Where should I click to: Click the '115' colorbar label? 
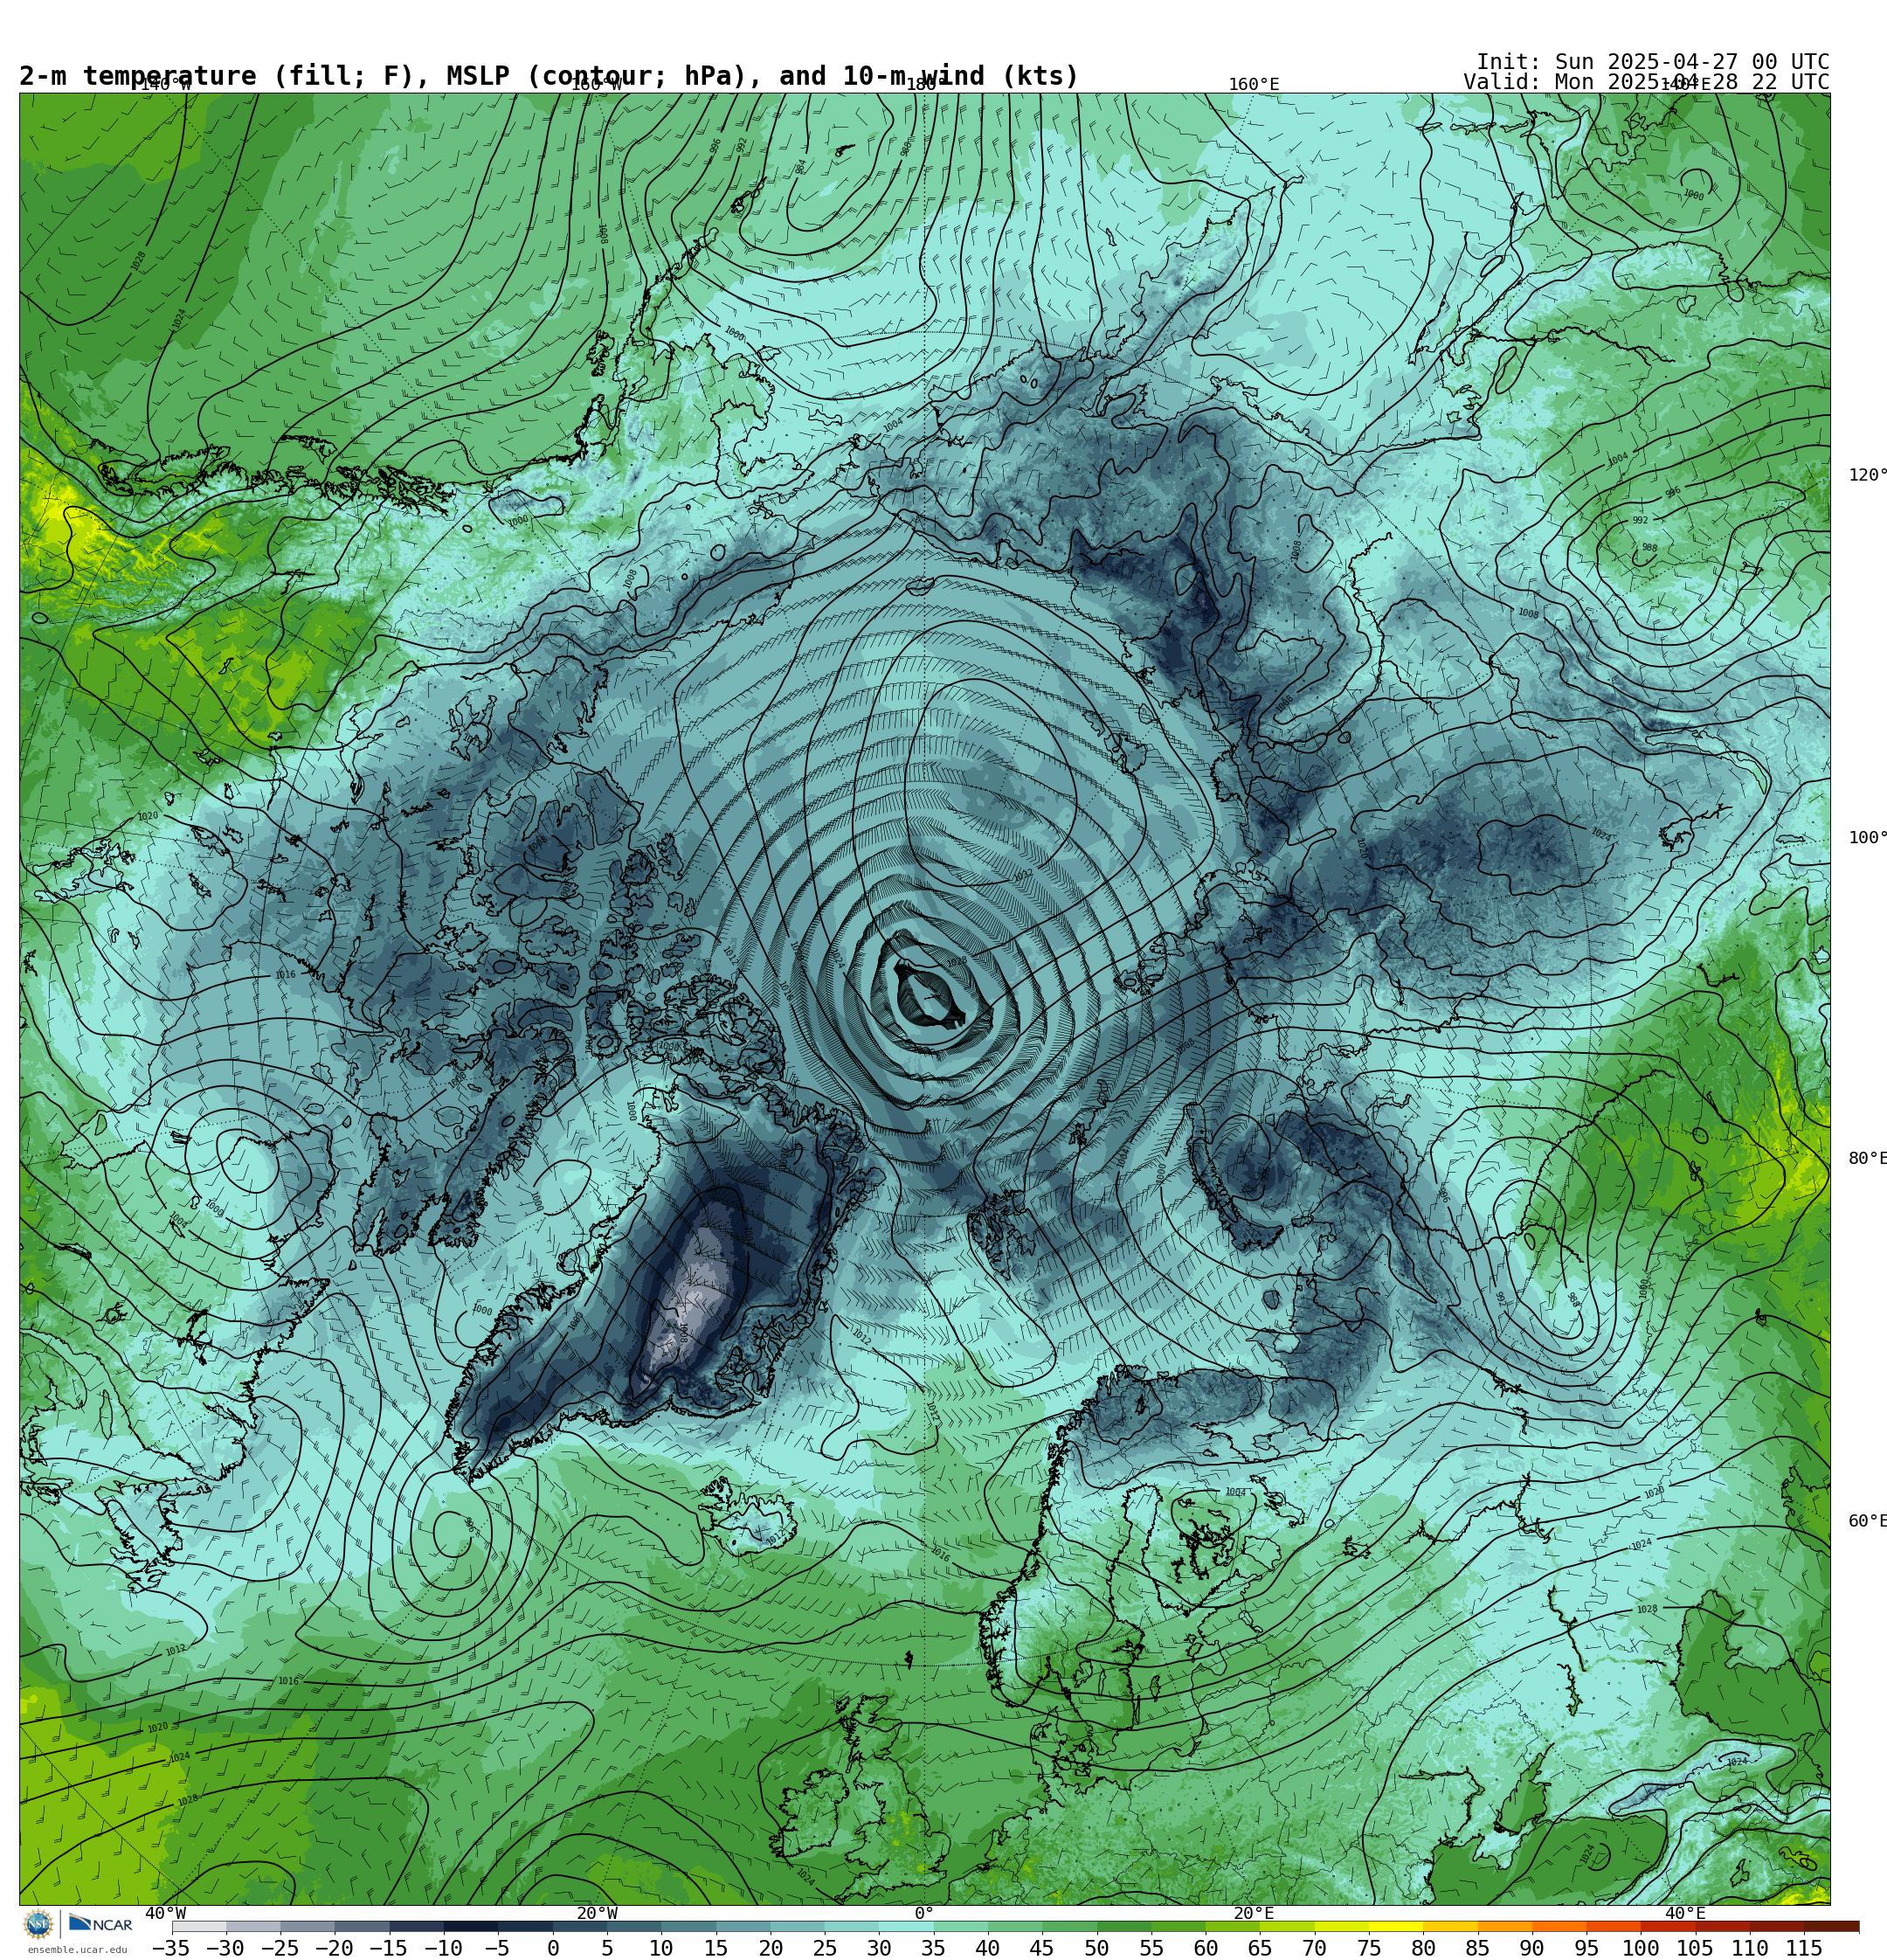click(x=1804, y=1948)
